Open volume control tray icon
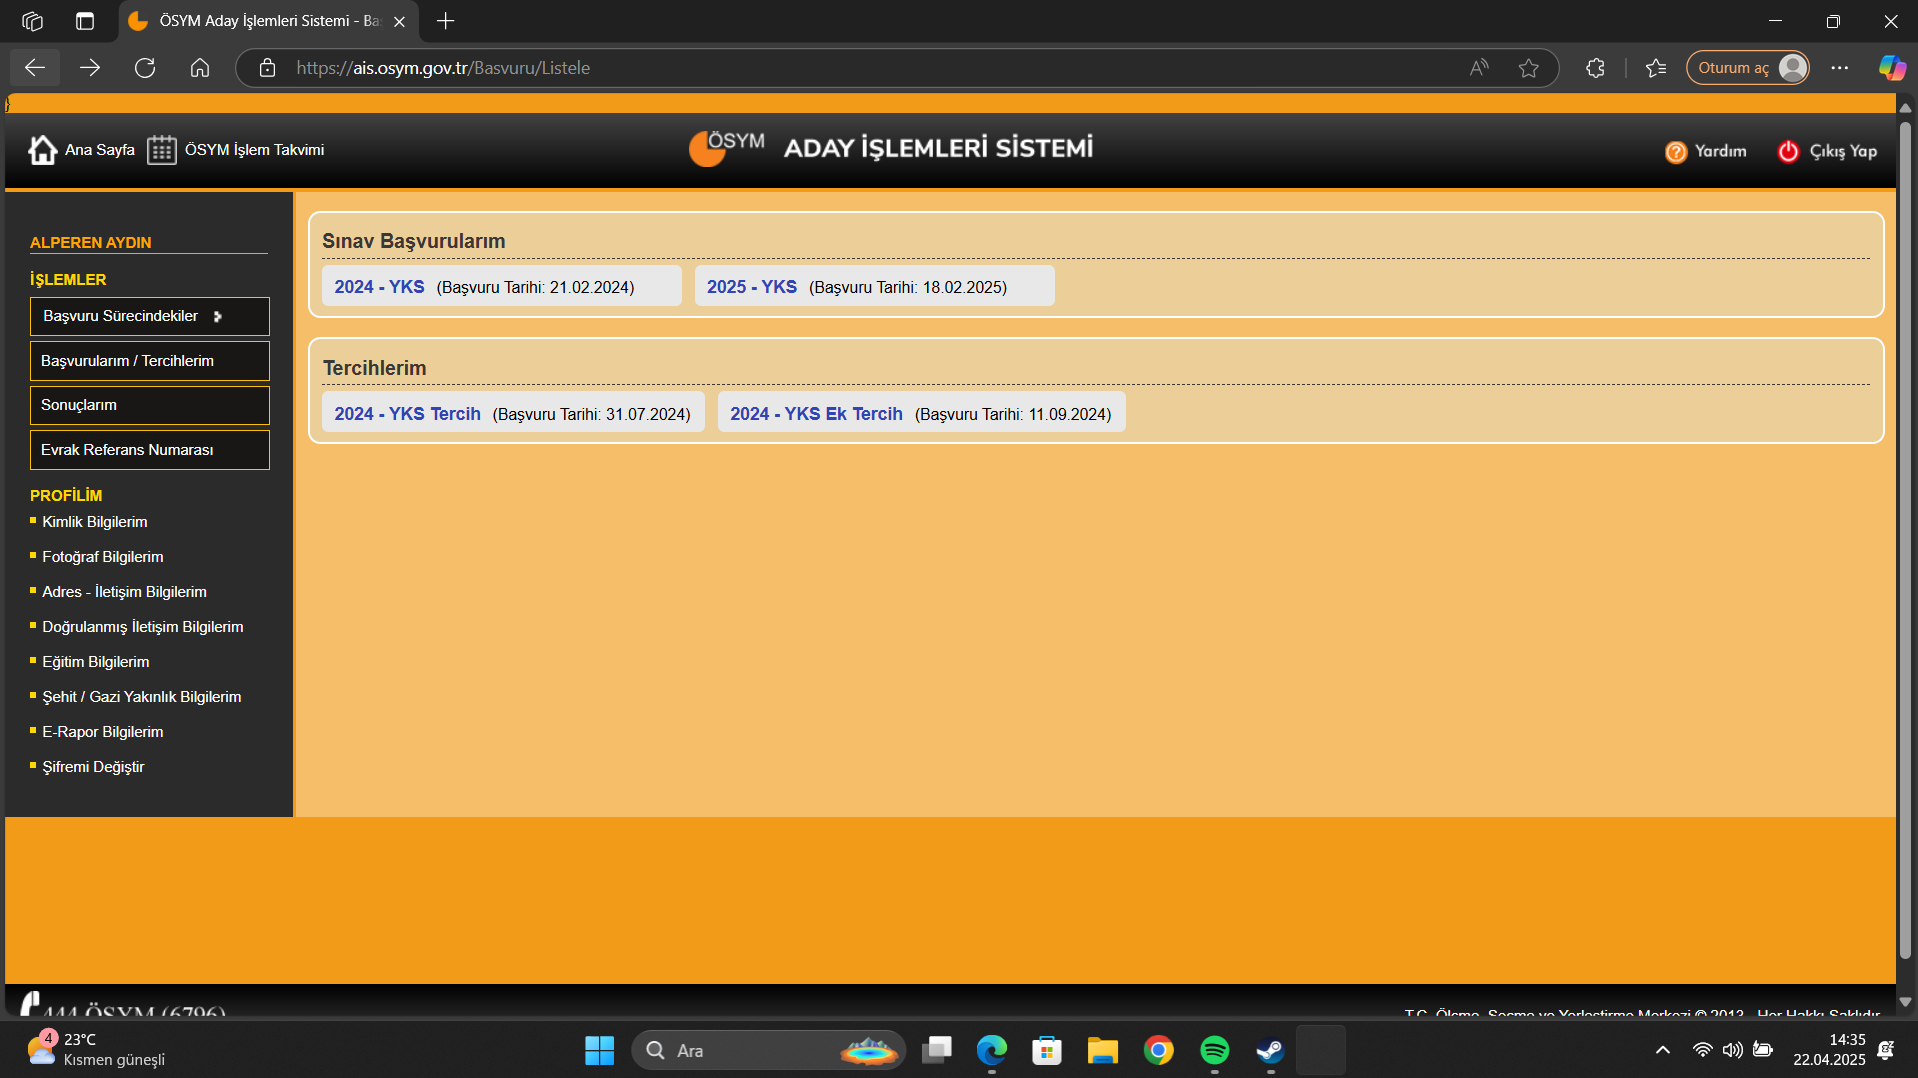Screen dimensions: 1918x1078 click(x=1732, y=1050)
